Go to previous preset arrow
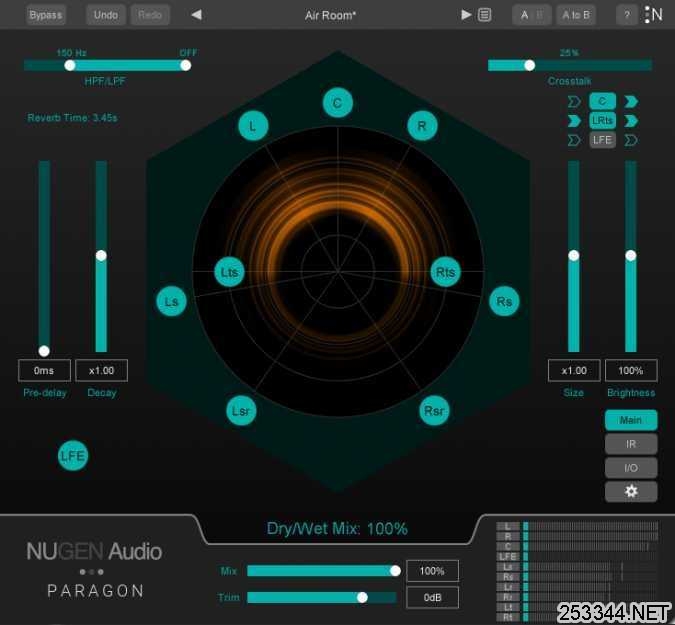The width and height of the screenshot is (675, 625). pyautogui.click(x=196, y=15)
